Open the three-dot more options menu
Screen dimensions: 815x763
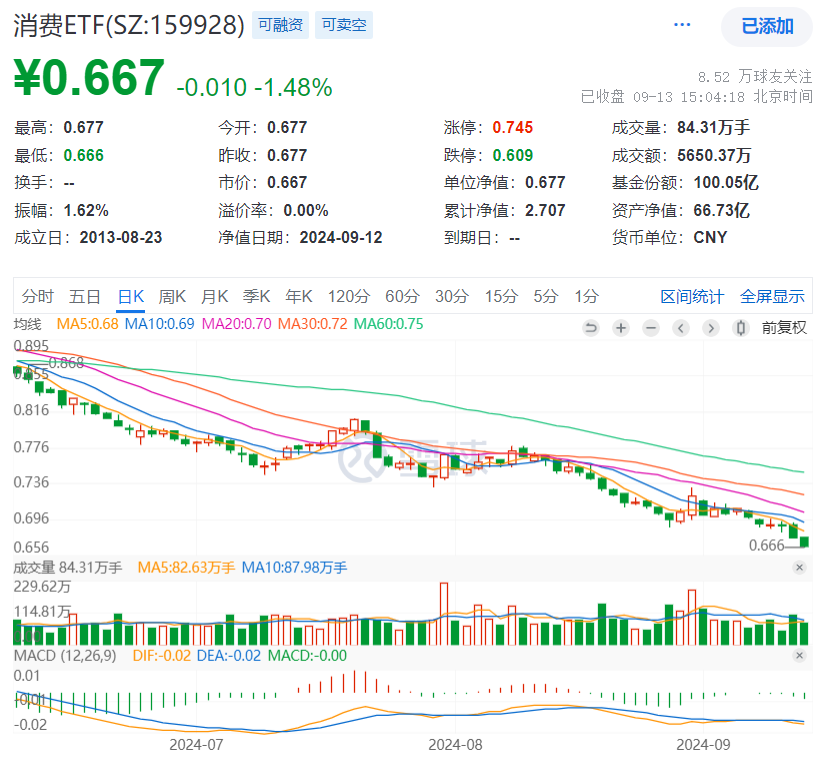click(682, 25)
